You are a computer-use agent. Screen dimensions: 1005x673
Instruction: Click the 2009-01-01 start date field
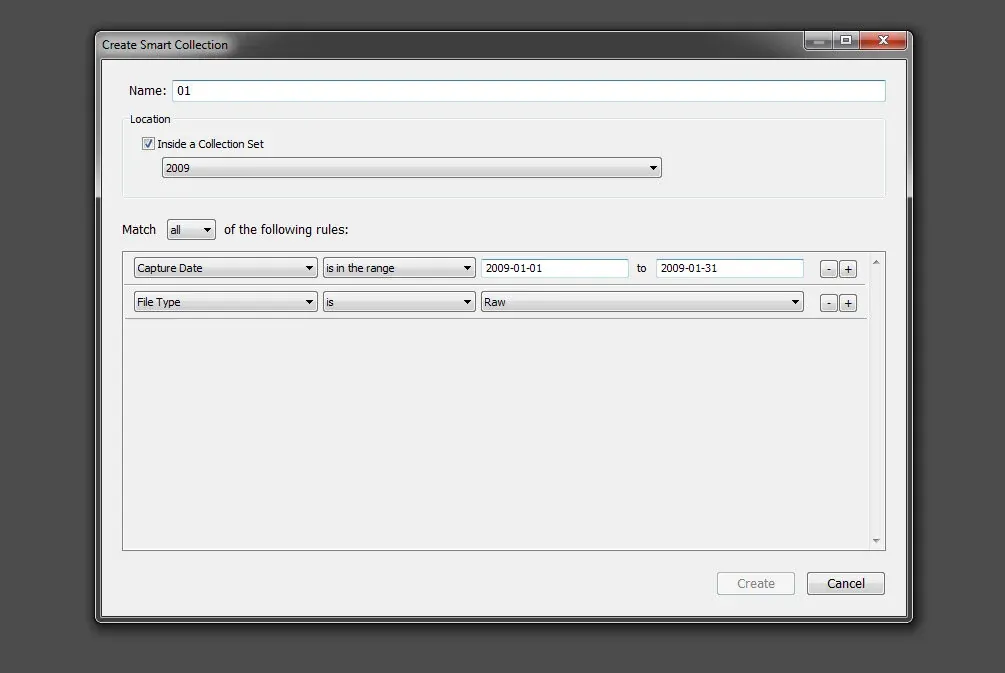point(554,268)
